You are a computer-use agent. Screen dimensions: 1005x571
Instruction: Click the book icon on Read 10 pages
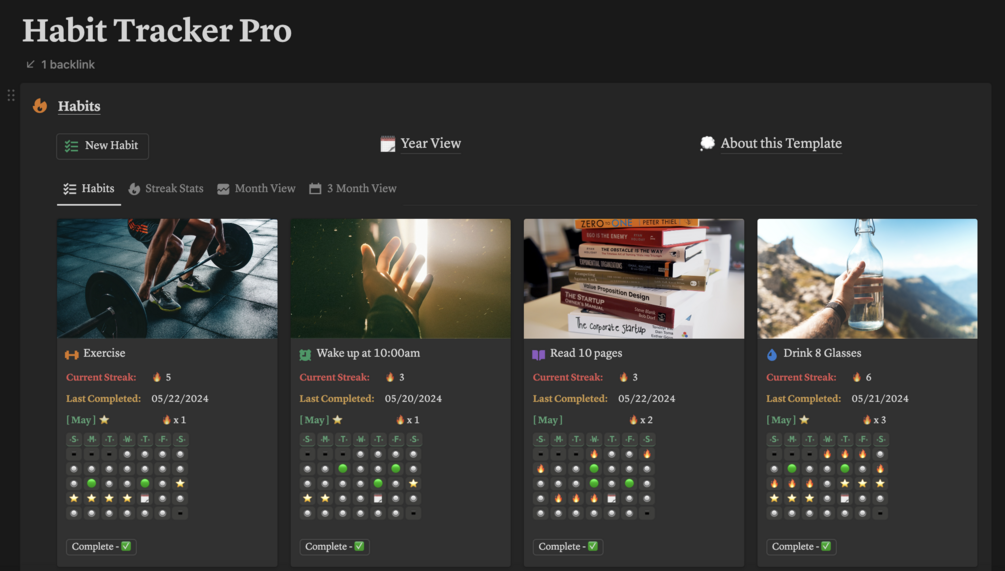[x=538, y=354]
